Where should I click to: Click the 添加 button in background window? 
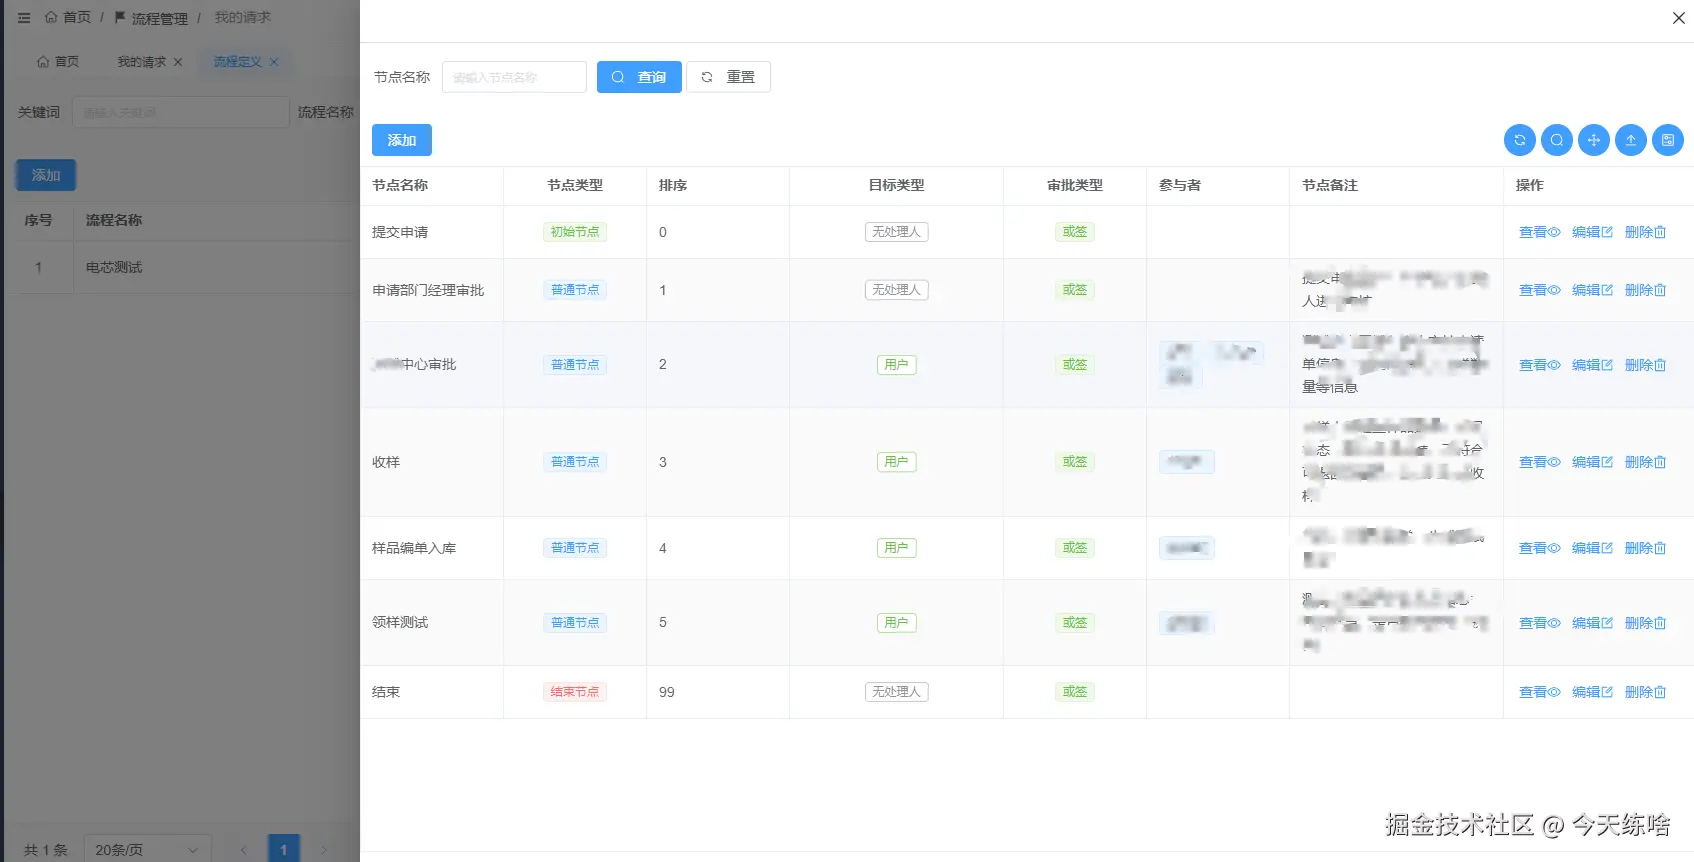(x=46, y=175)
